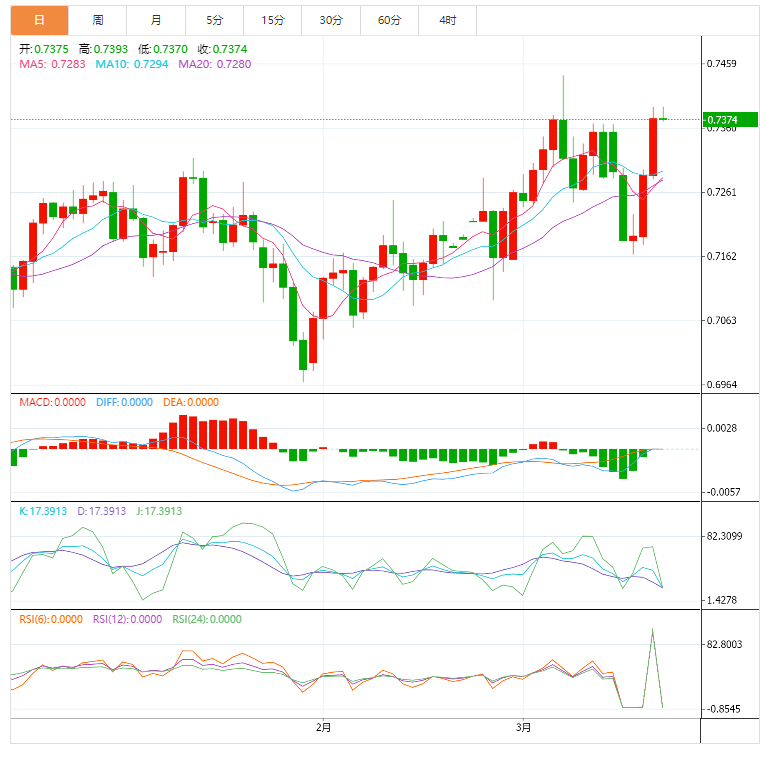
Task: Open the 15分 interval tab
Action: 273,20
